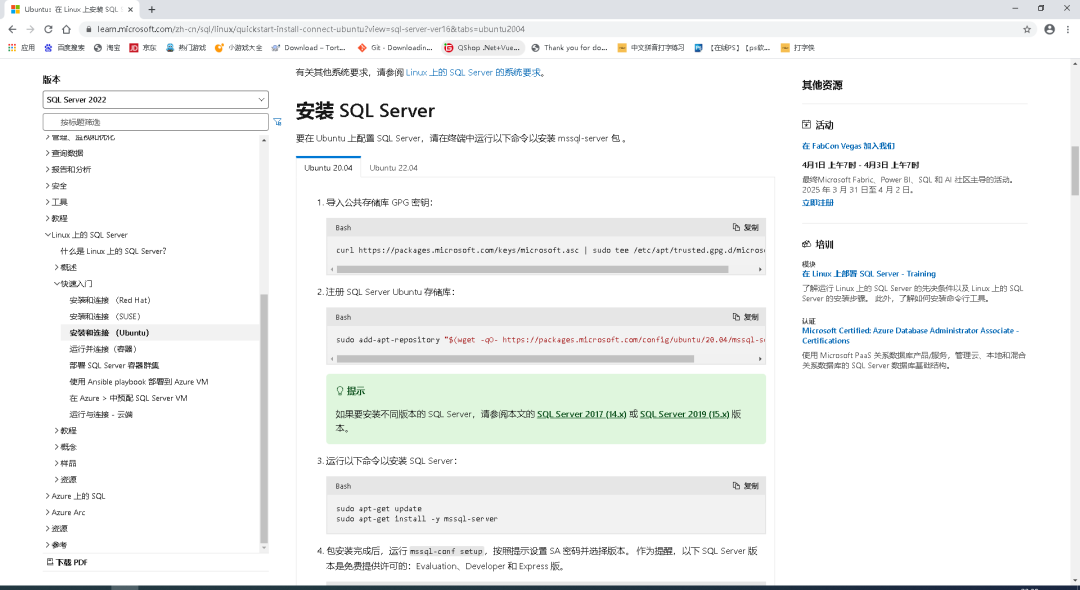Open the Chrome profile avatar icon
This screenshot has width=1080, height=590.
(x=1049, y=29)
